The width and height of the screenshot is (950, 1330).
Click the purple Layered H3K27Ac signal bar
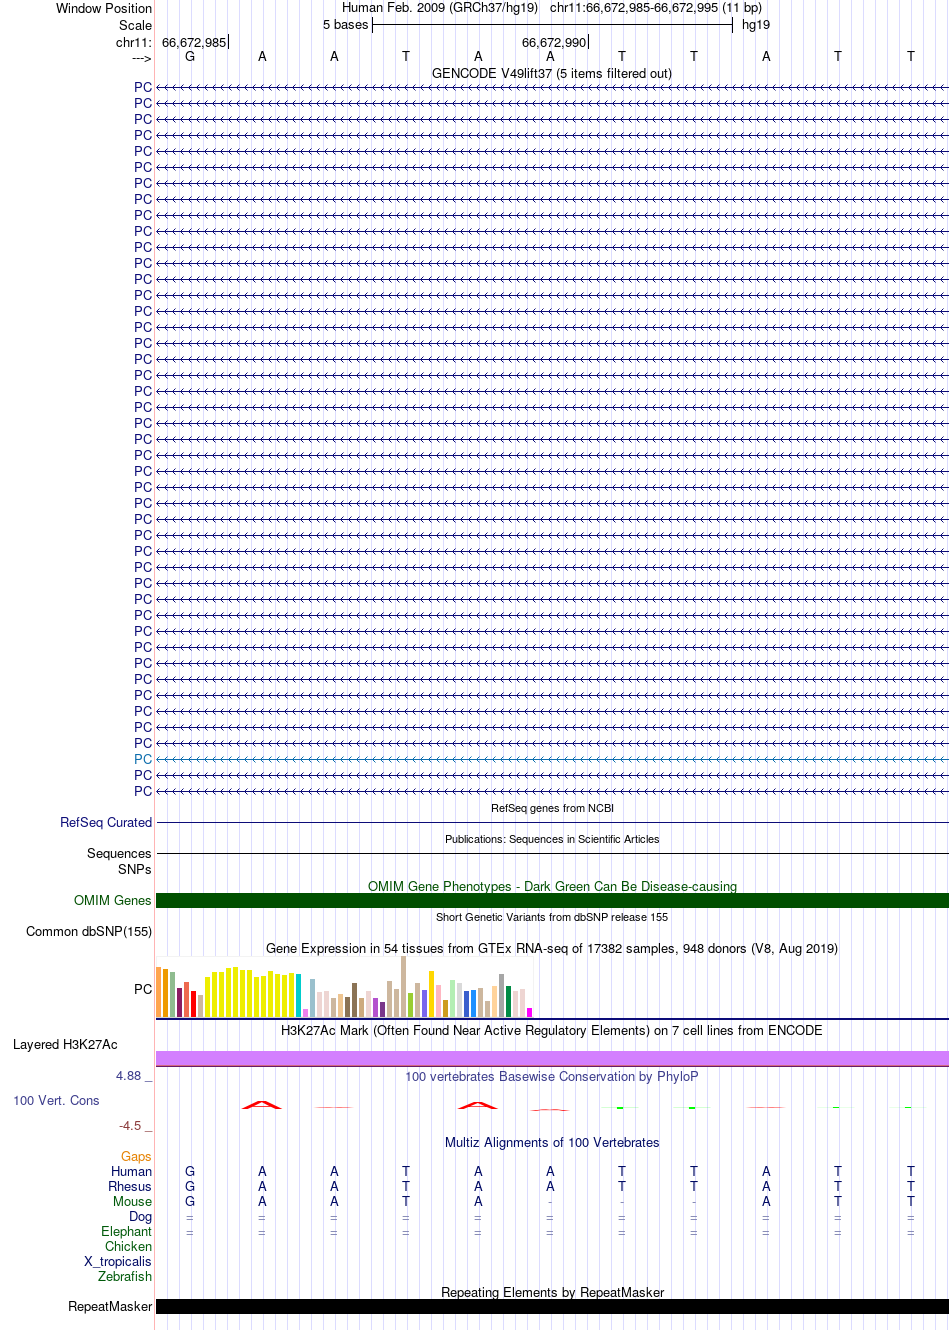click(552, 1058)
